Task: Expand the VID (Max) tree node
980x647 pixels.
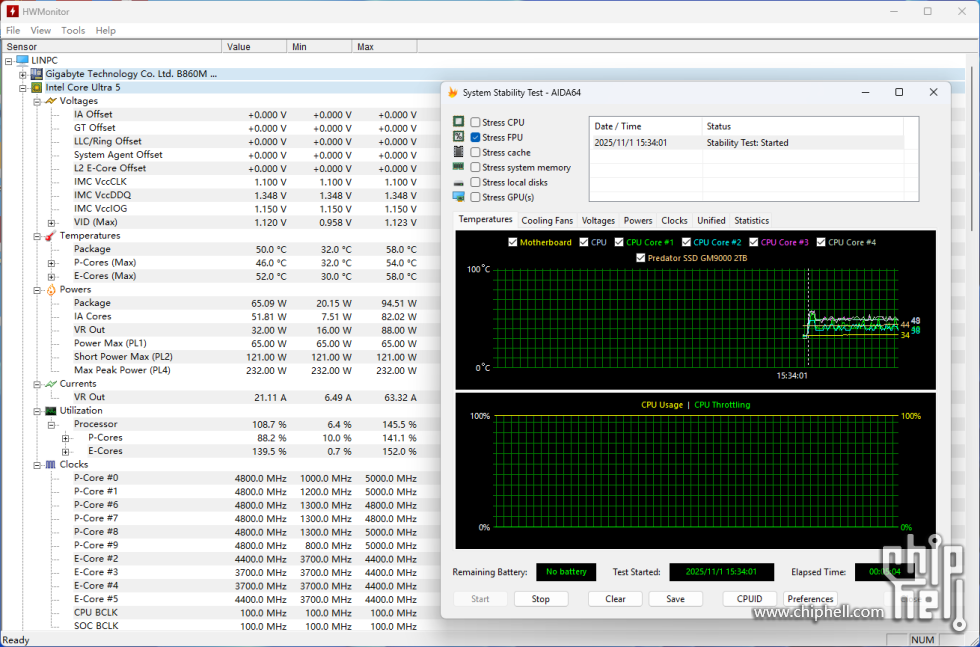Action: (x=51, y=223)
